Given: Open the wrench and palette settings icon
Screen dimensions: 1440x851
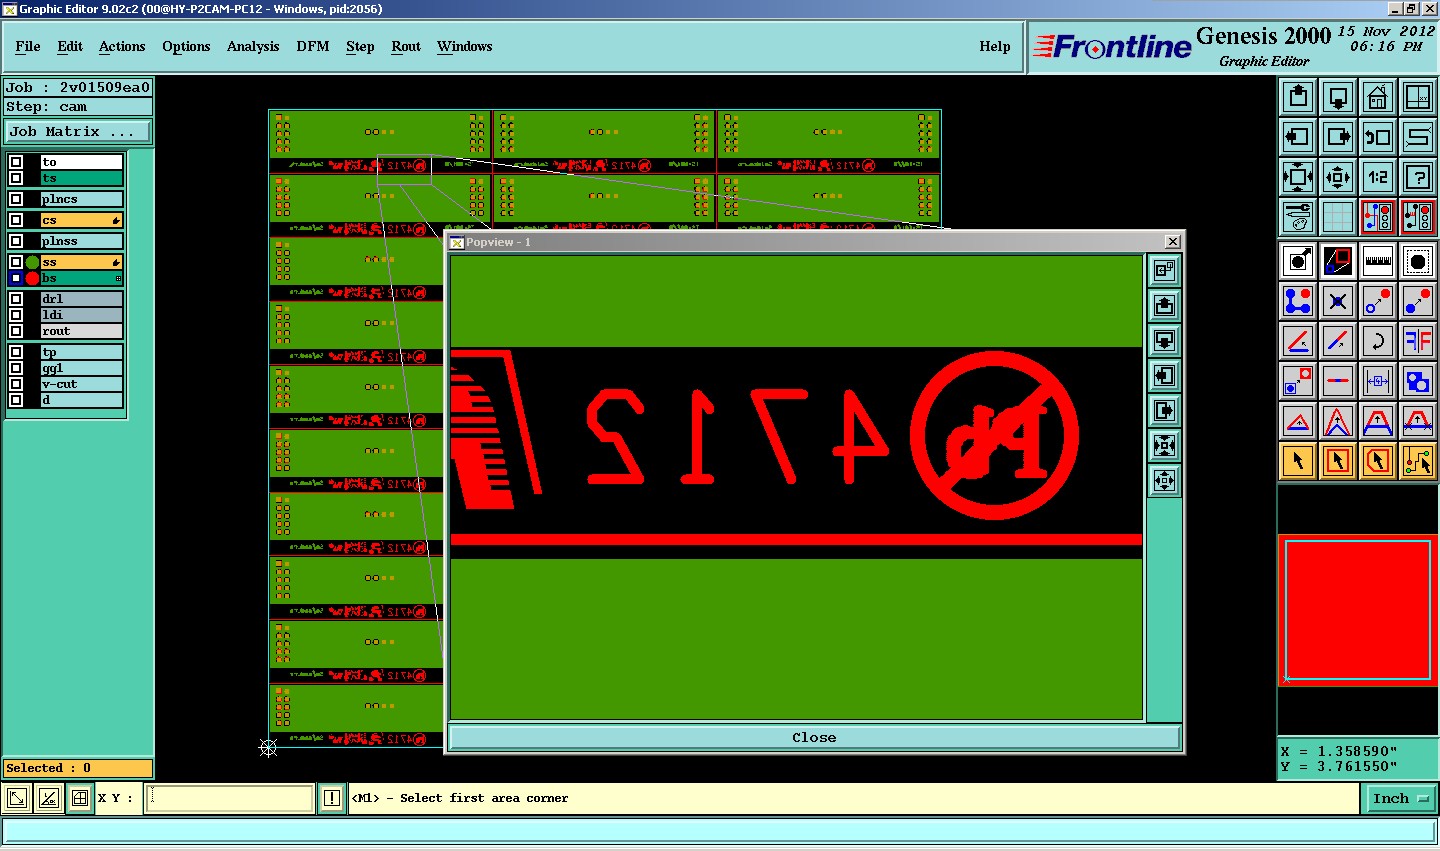Looking at the screenshot, I should (1298, 217).
